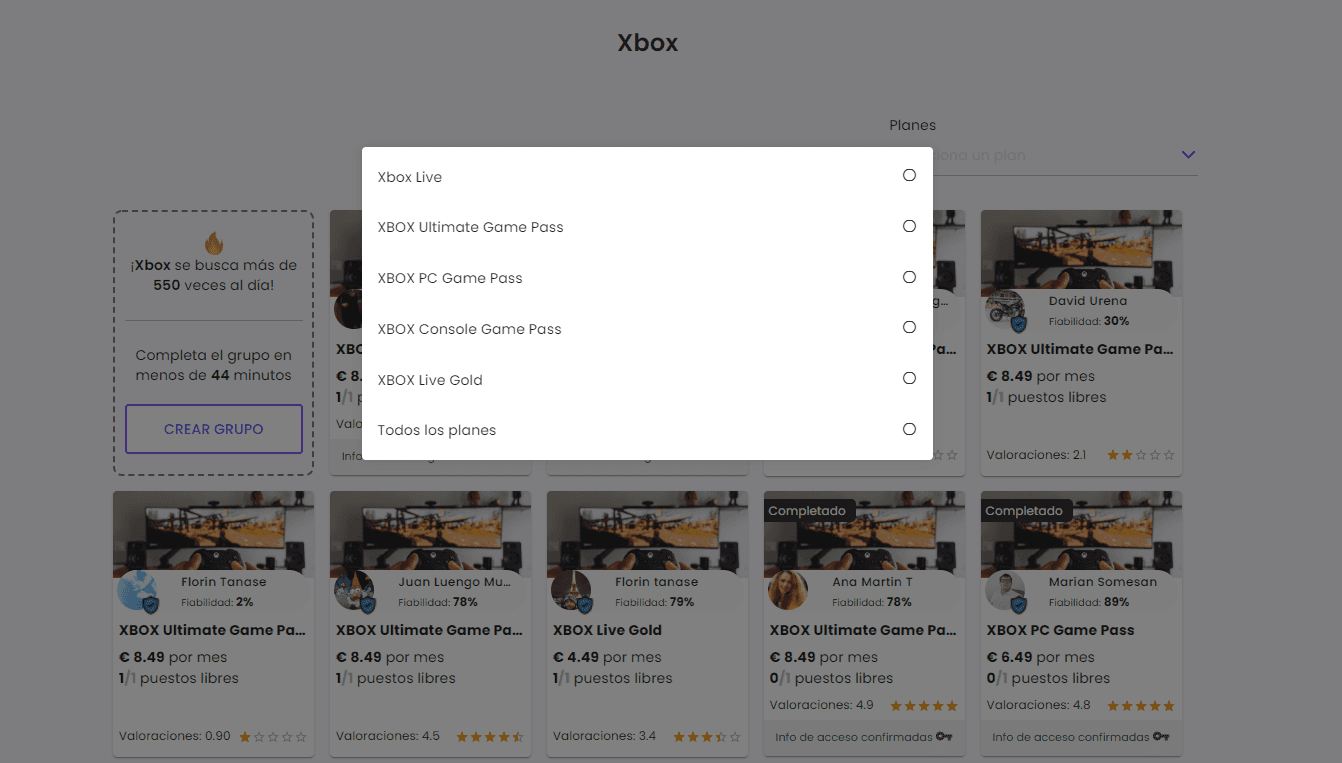This screenshot has width=1342, height=763.
Task: Expand the Planes dropdown chevron
Action: 1188,155
